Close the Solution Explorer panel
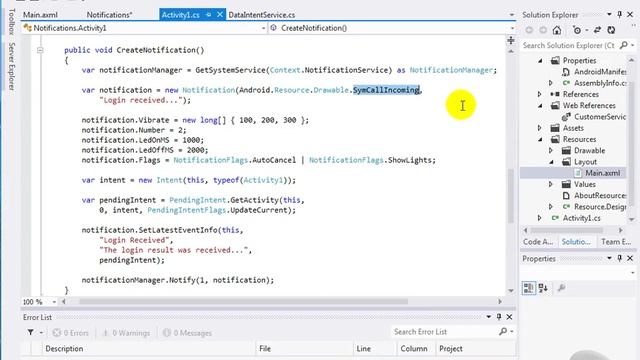 tap(630, 15)
